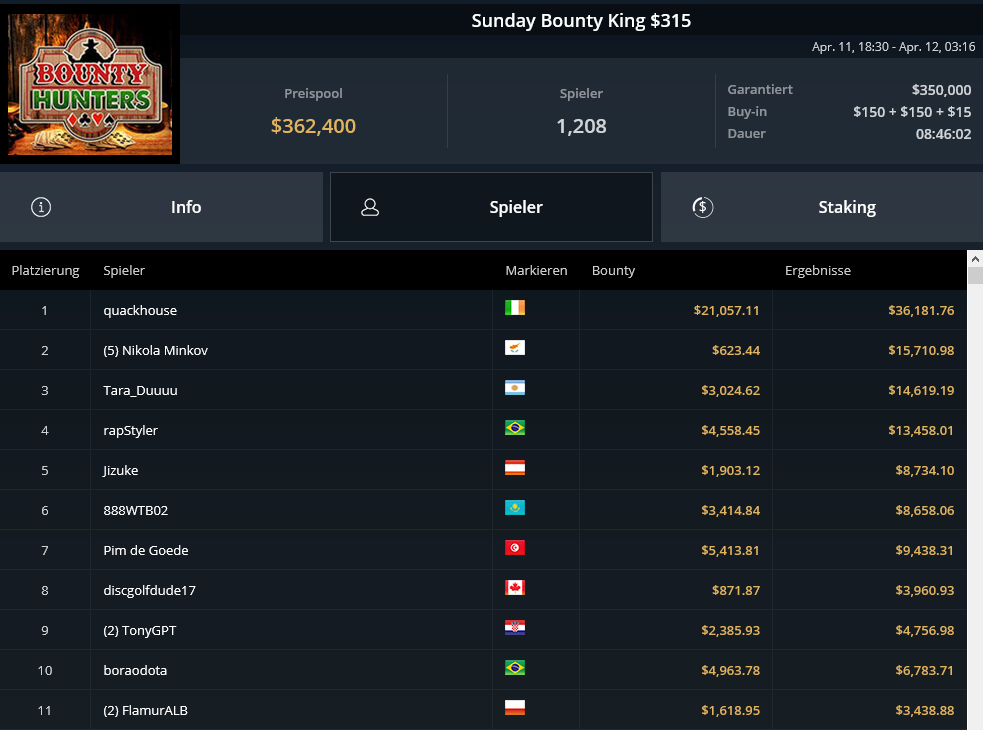Click the Tunisia flag for Pim de Goede
Viewport: 983px width, 730px height.
click(x=515, y=548)
